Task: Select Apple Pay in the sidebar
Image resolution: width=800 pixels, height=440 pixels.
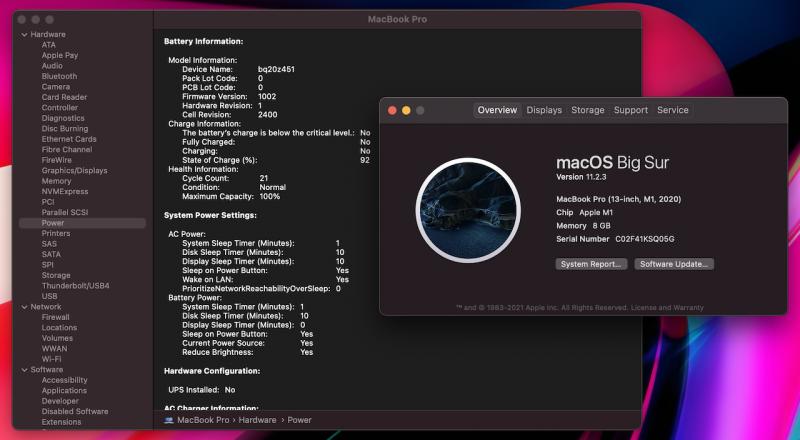Action: pos(60,55)
